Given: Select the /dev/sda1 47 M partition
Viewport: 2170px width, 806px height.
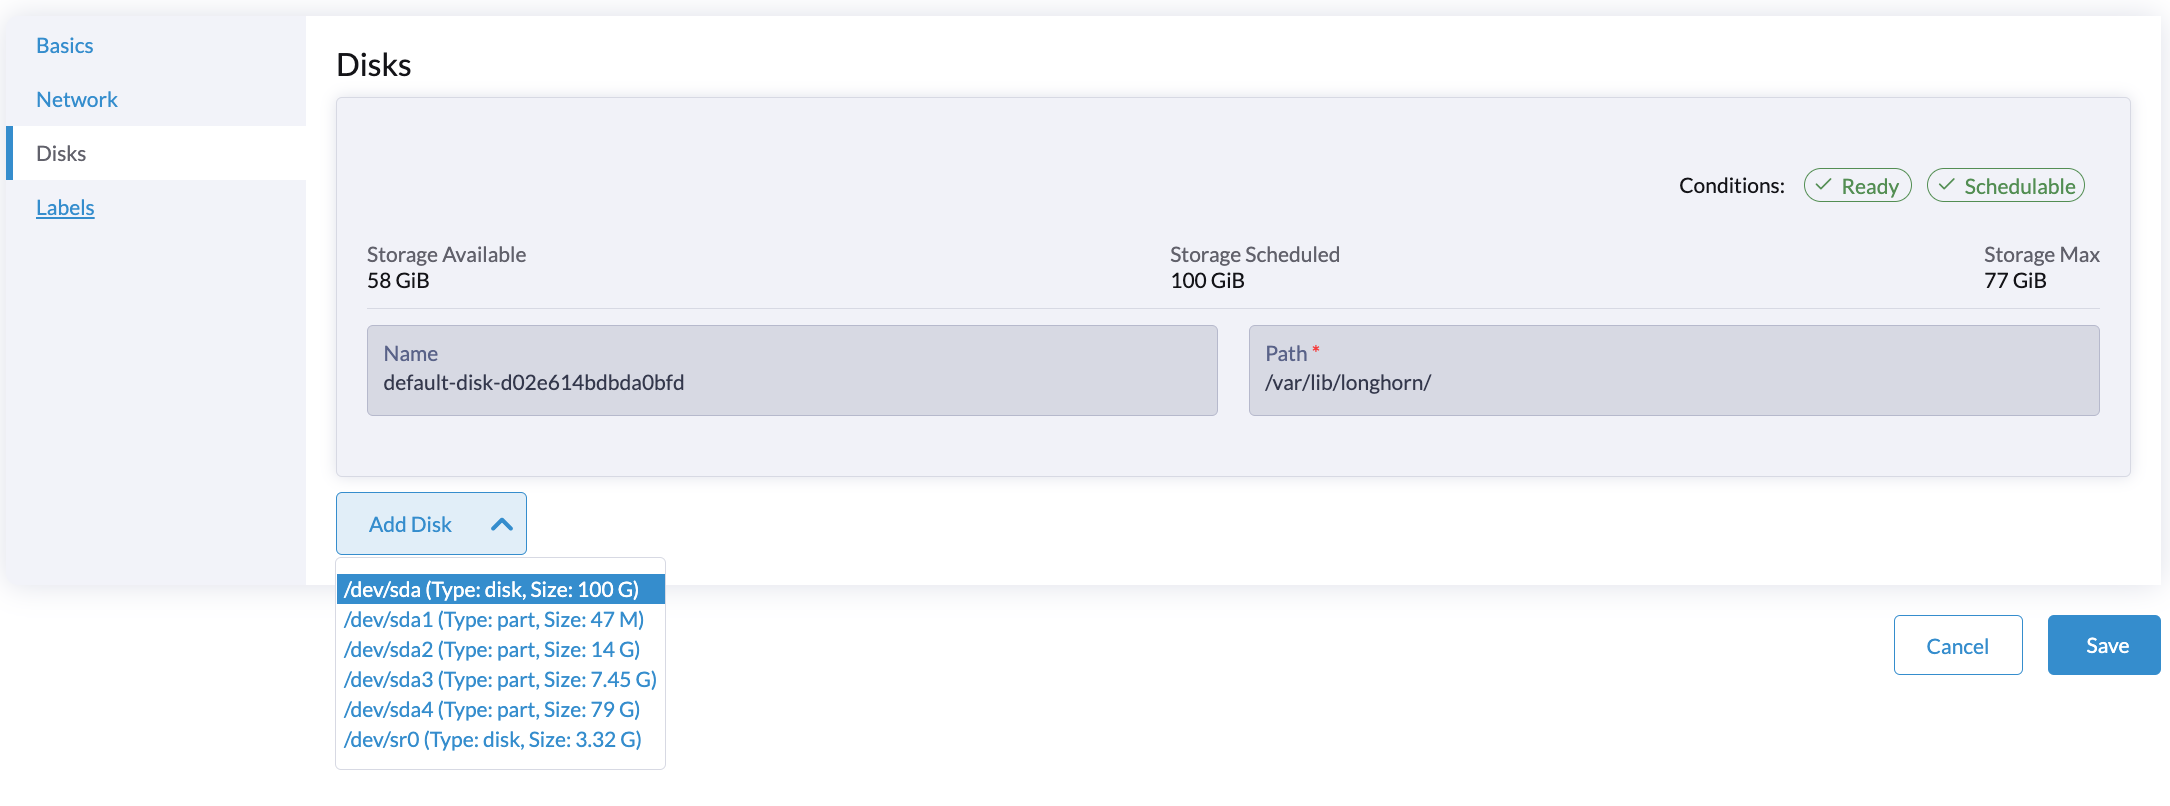Looking at the screenshot, I should [494, 619].
